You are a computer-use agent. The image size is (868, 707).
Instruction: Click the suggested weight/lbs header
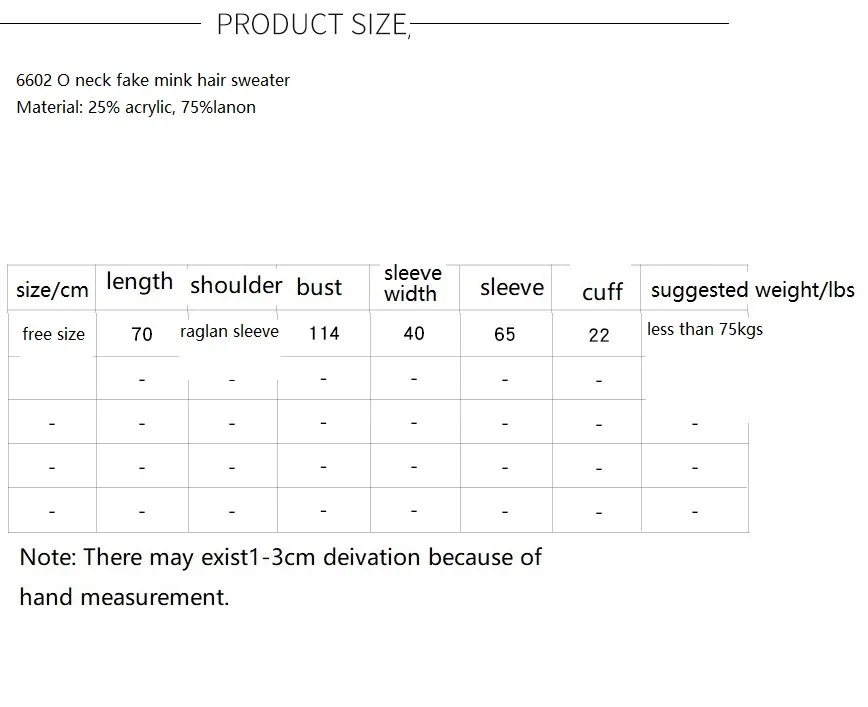753,290
